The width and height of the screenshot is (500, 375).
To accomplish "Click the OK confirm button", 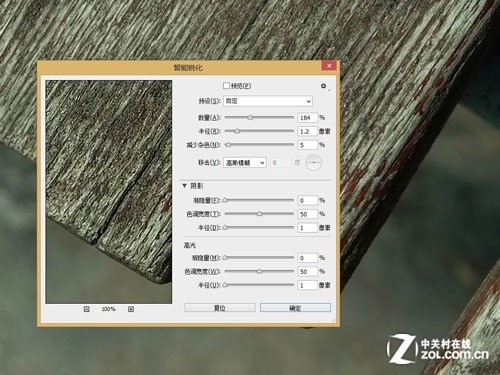I will [x=295, y=308].
